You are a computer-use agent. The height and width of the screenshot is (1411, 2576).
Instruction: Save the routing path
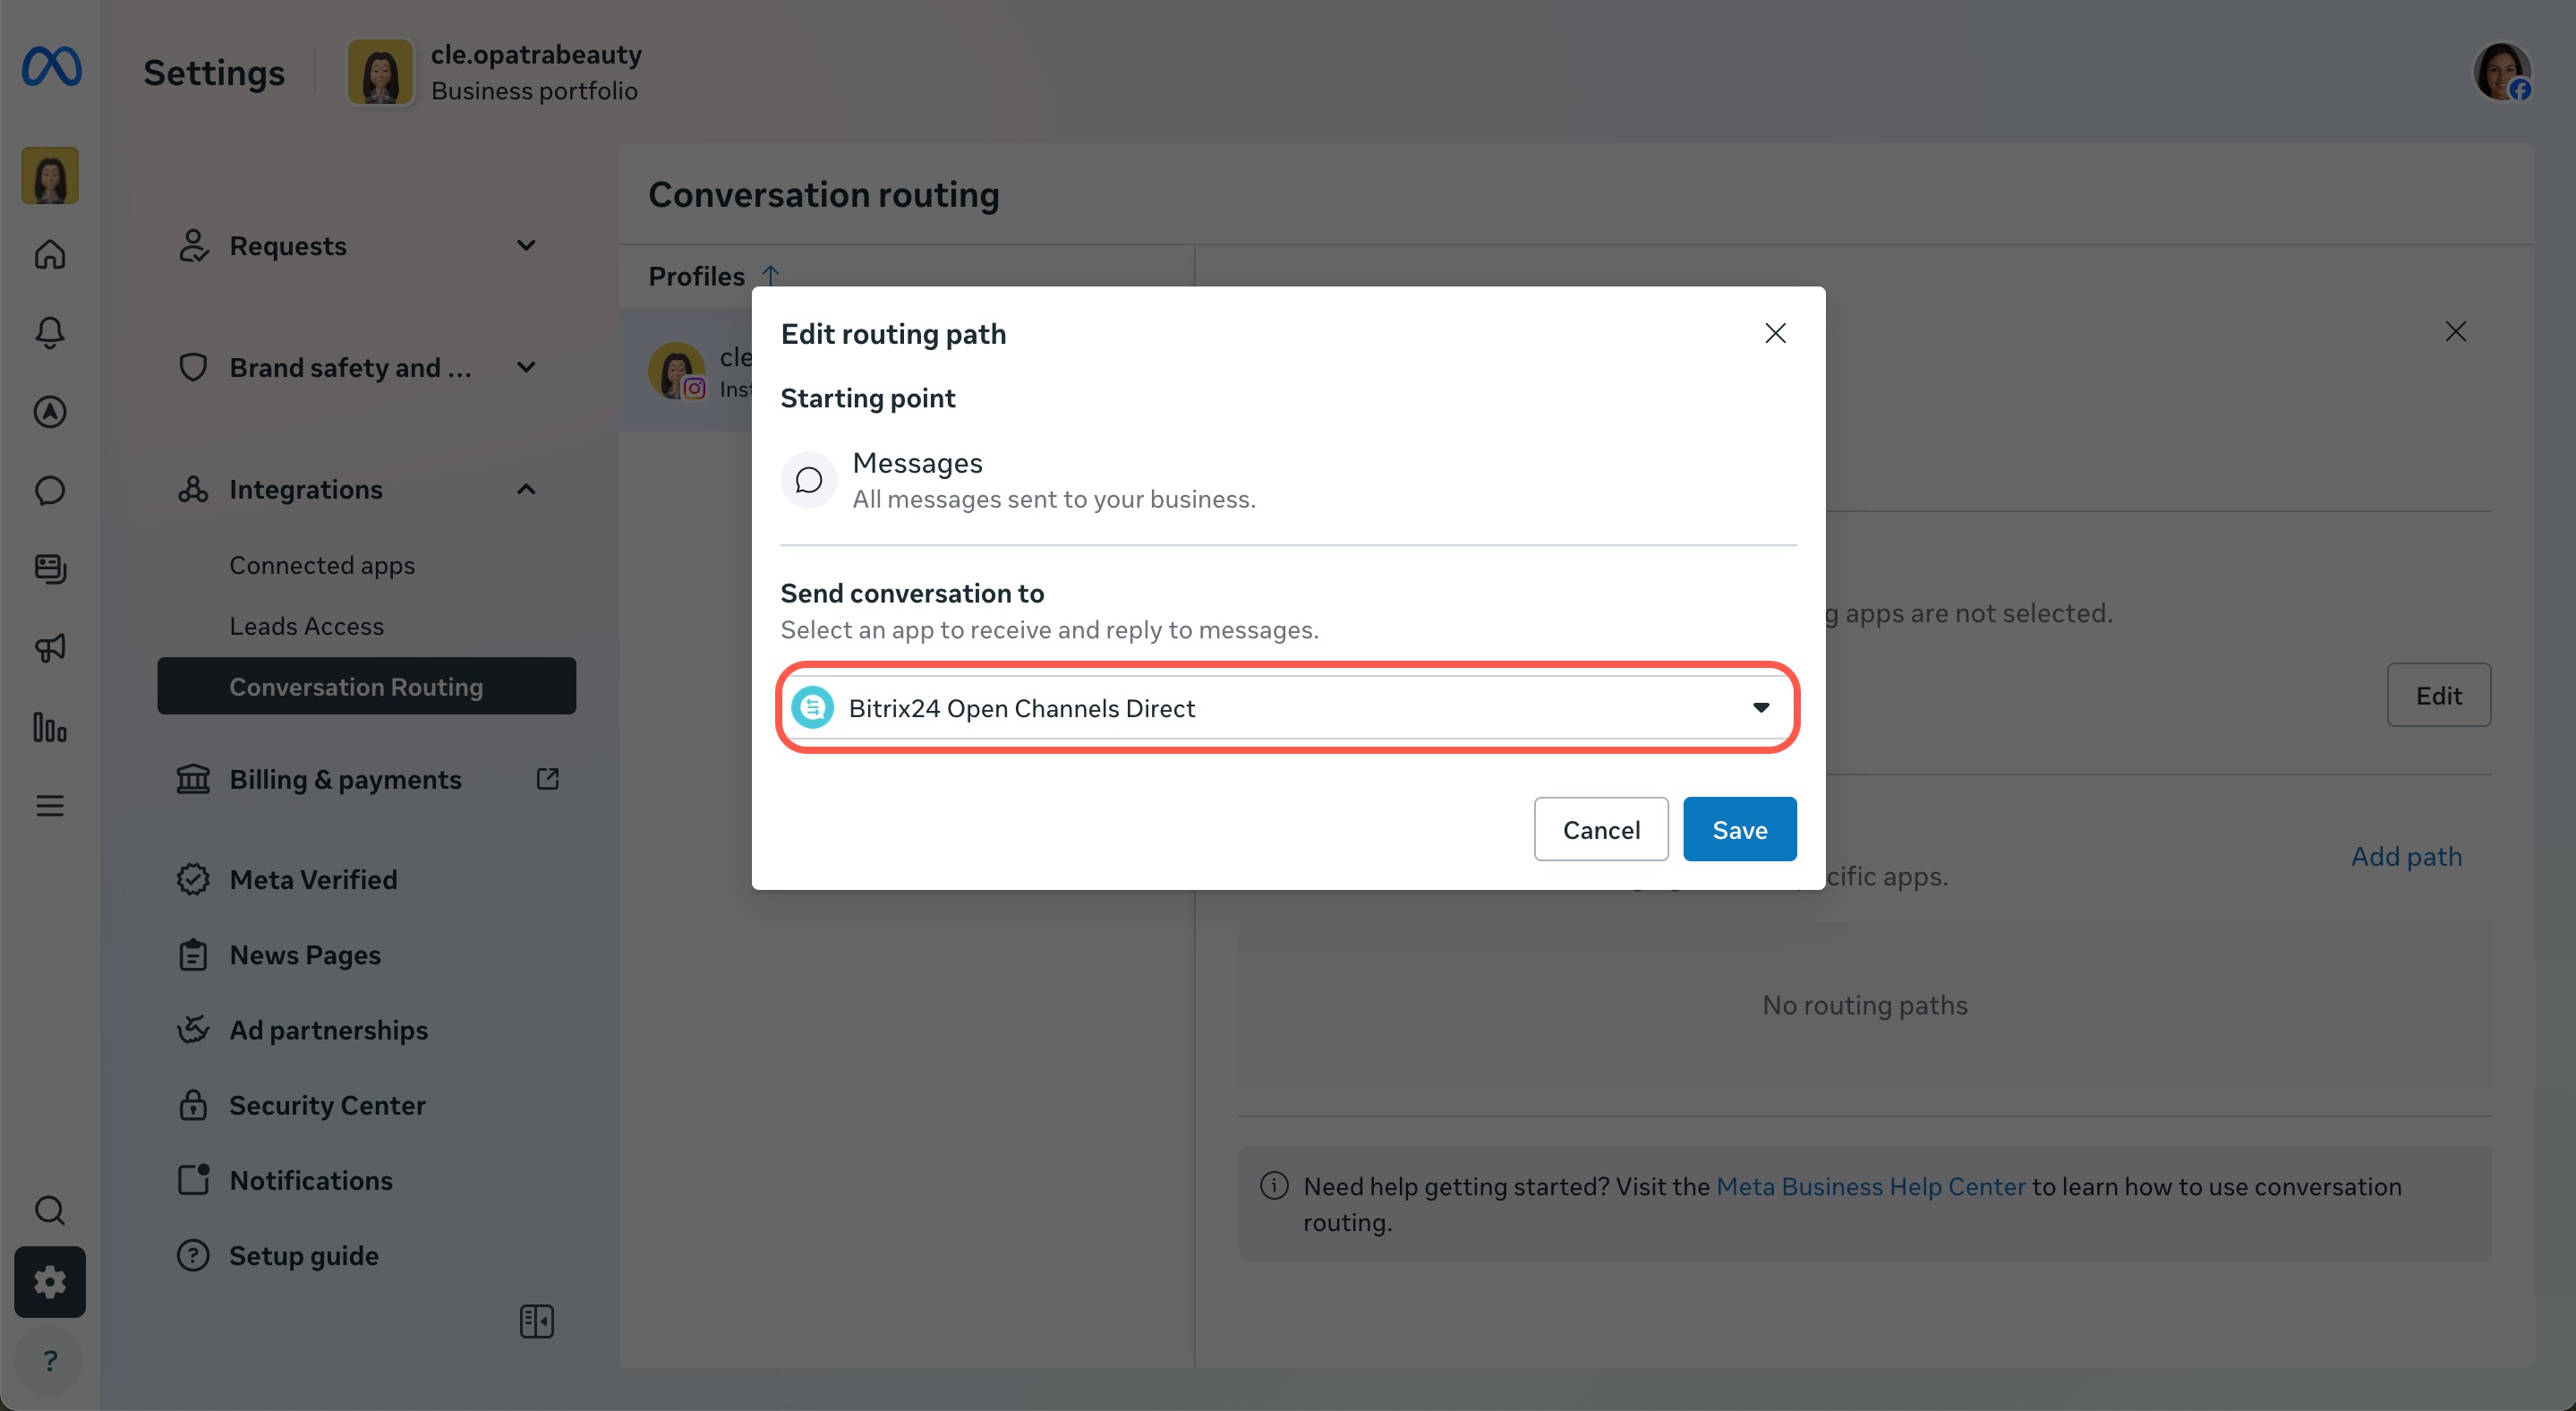pyautogui.click(x=1738, y=829)
